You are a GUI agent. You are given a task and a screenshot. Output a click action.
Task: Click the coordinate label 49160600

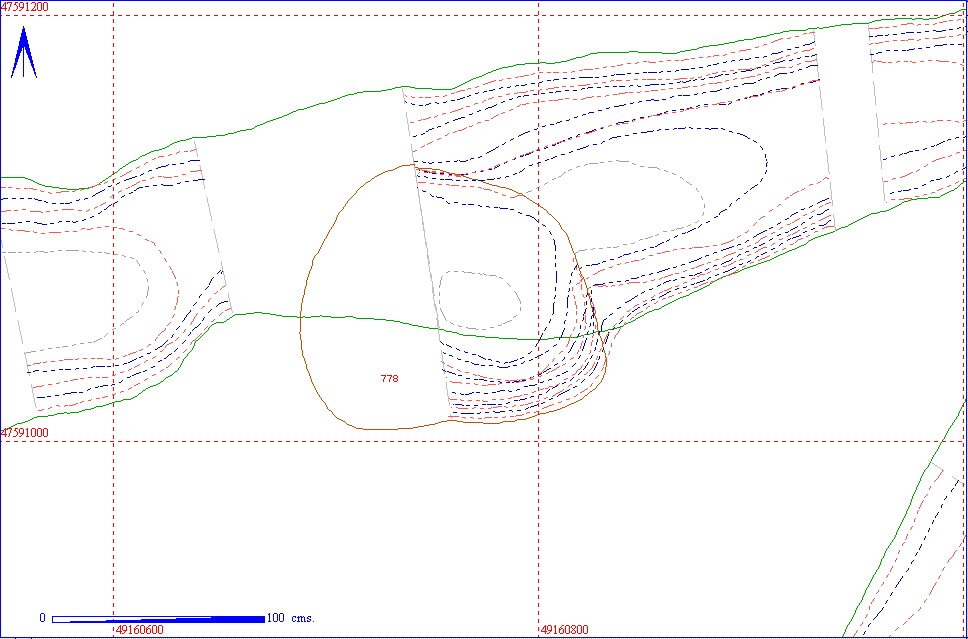point(140,630)
